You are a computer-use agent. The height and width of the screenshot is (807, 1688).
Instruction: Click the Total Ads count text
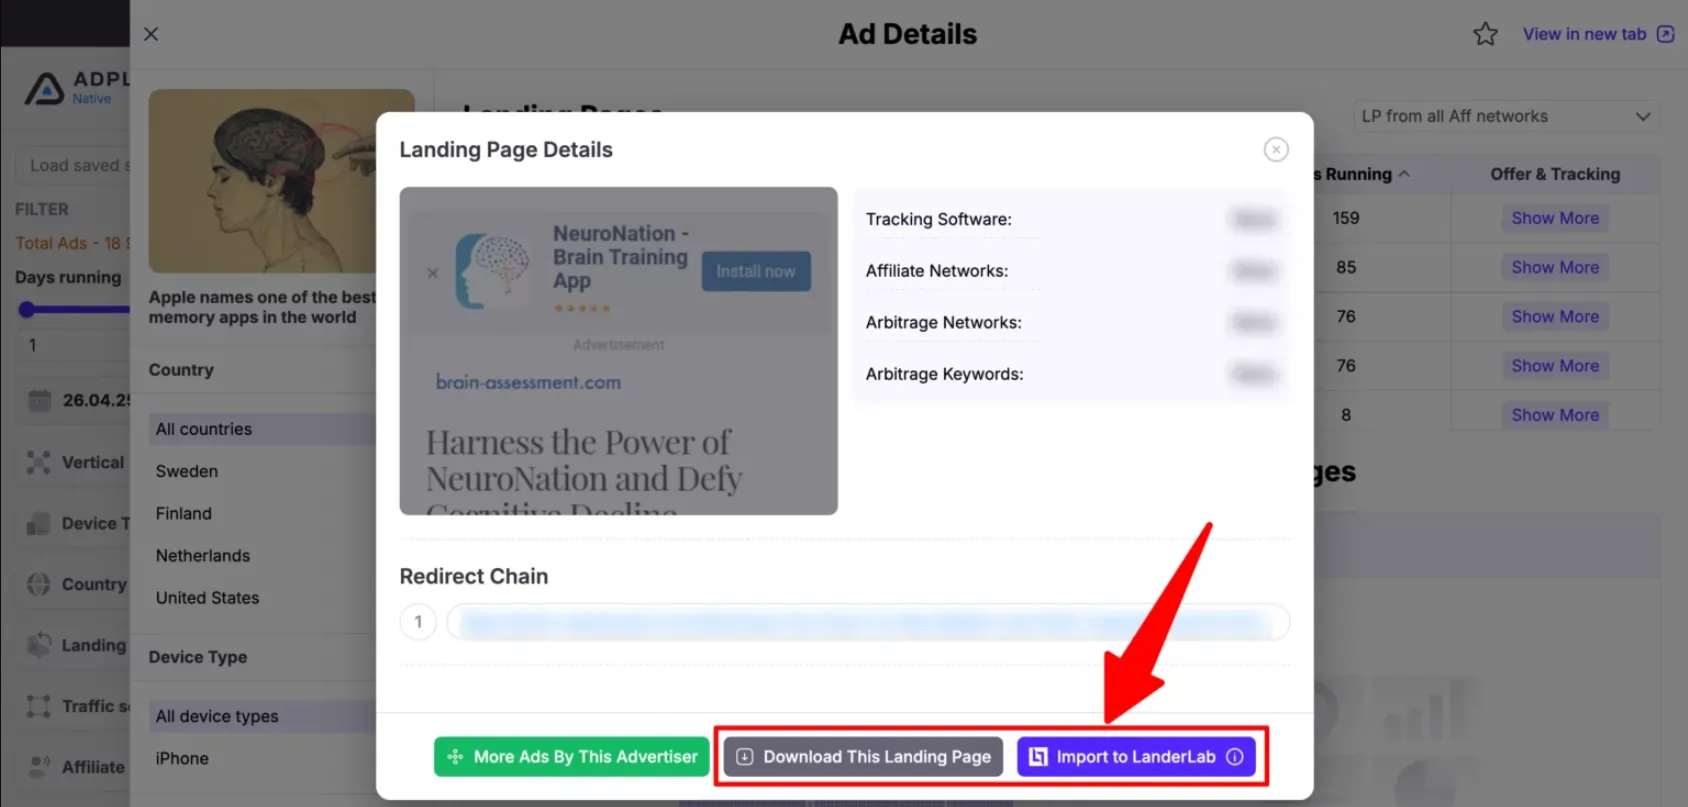click(x=72, y=243)
